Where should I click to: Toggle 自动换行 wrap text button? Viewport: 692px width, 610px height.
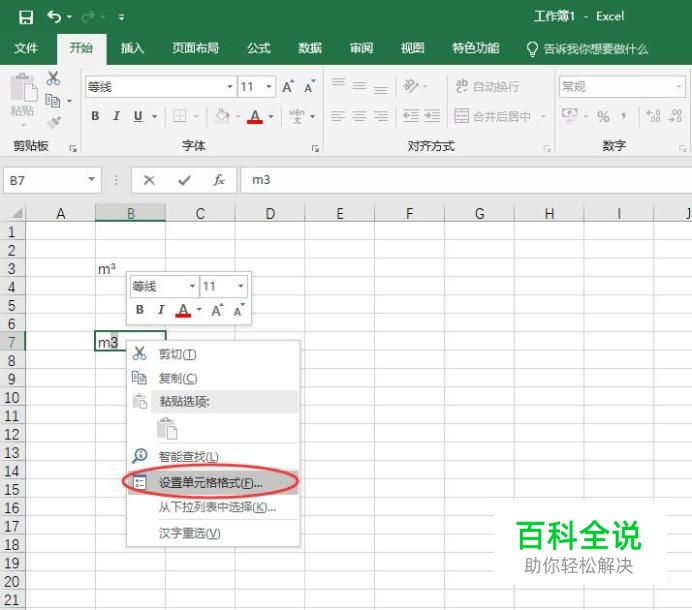487,87
